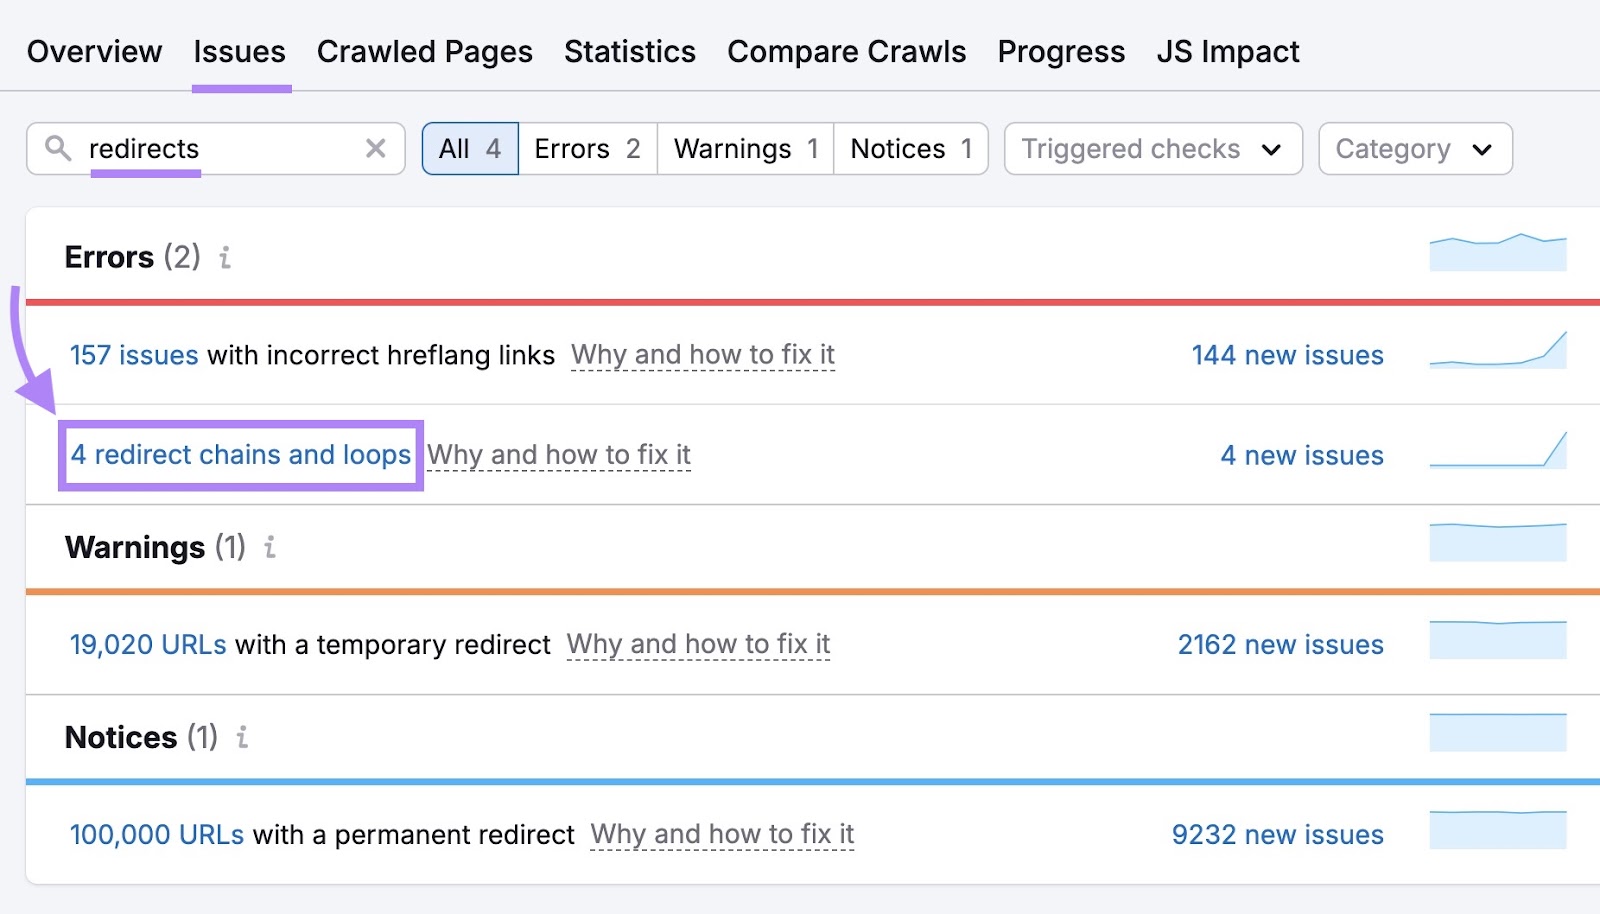
Task: Clear the redirects search with the X icon
Action: (376, 149)
